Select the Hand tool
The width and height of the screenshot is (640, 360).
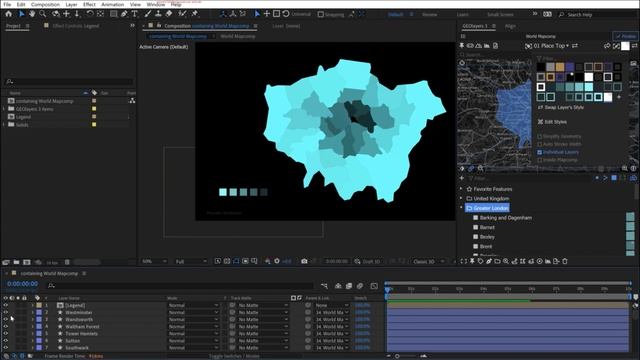[32, 14]
